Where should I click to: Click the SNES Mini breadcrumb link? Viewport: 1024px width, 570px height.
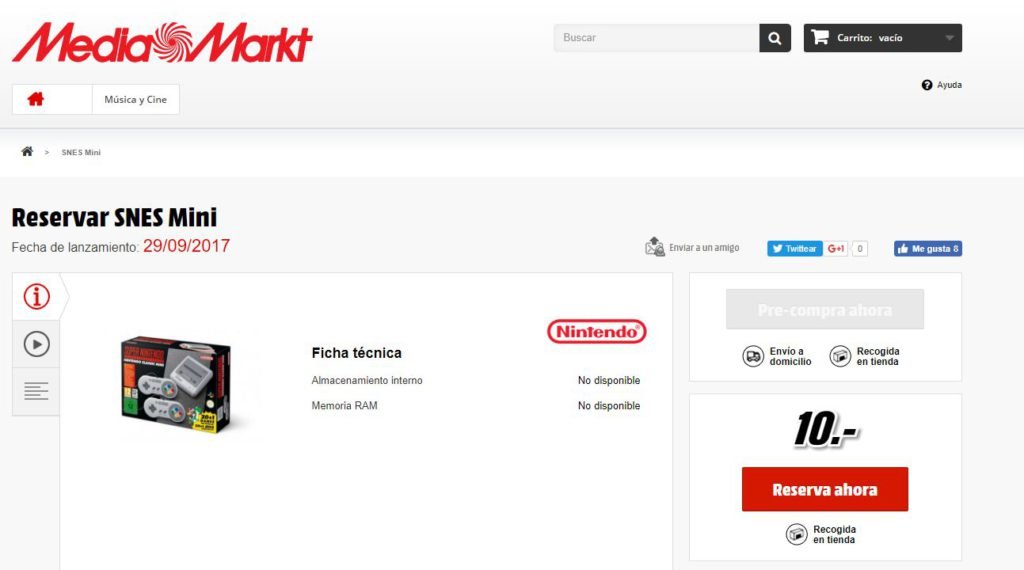81,152
